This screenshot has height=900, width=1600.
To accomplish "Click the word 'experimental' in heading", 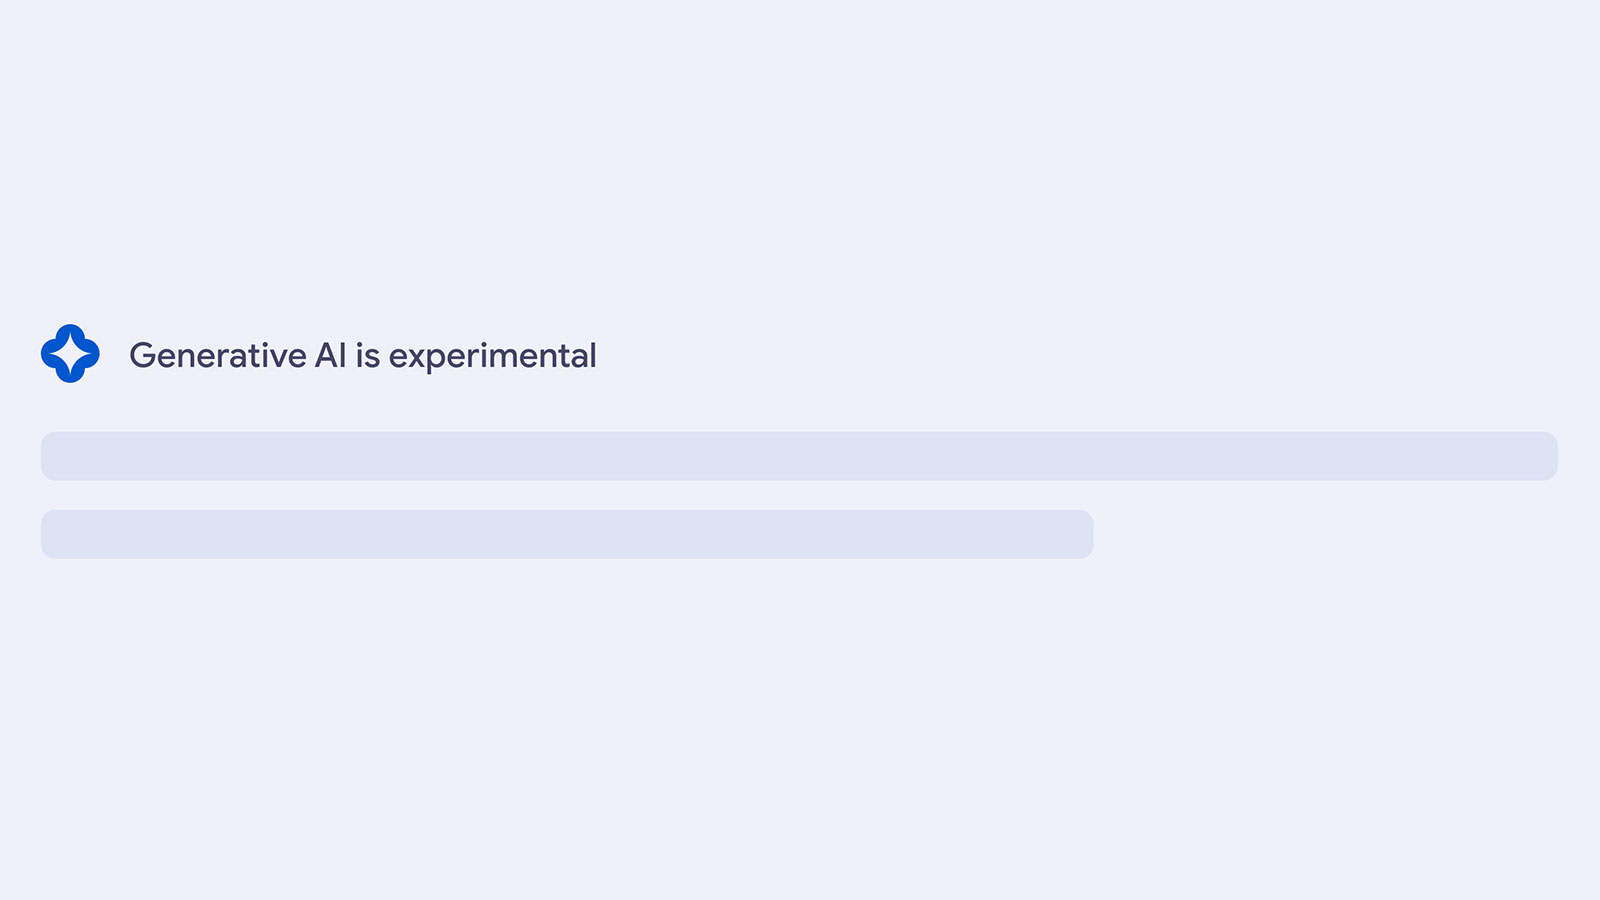I will pos(492,357).
